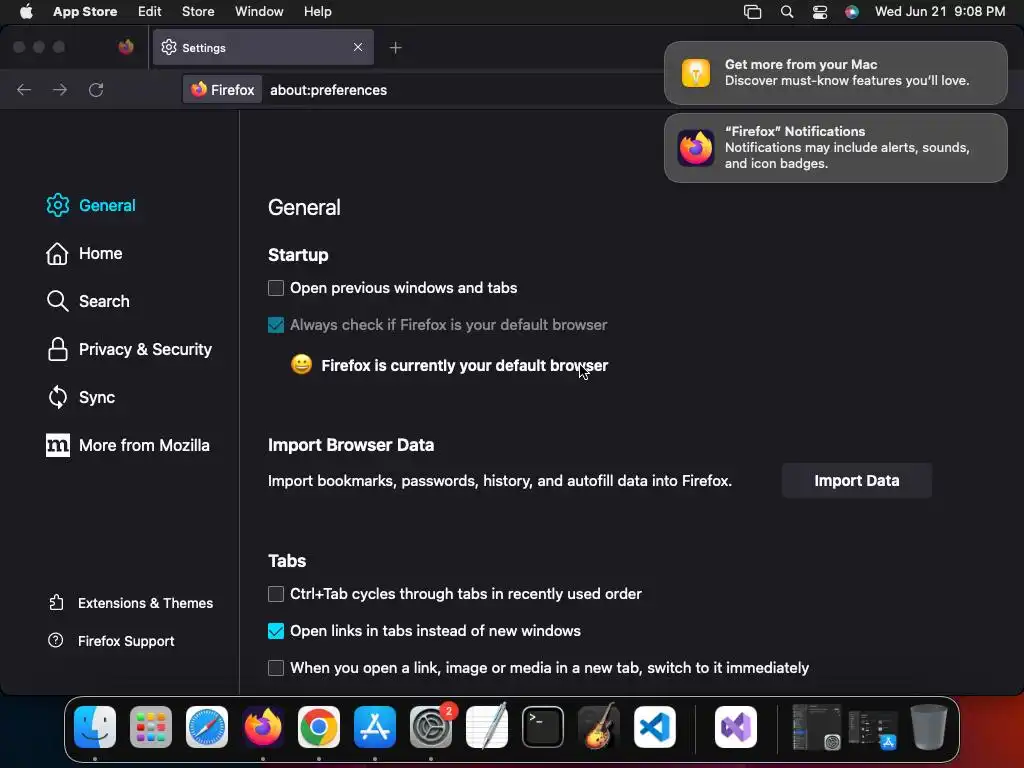1024x768 pixels.
Task: Open the Store menu
Action: click(x=198, y=11)
